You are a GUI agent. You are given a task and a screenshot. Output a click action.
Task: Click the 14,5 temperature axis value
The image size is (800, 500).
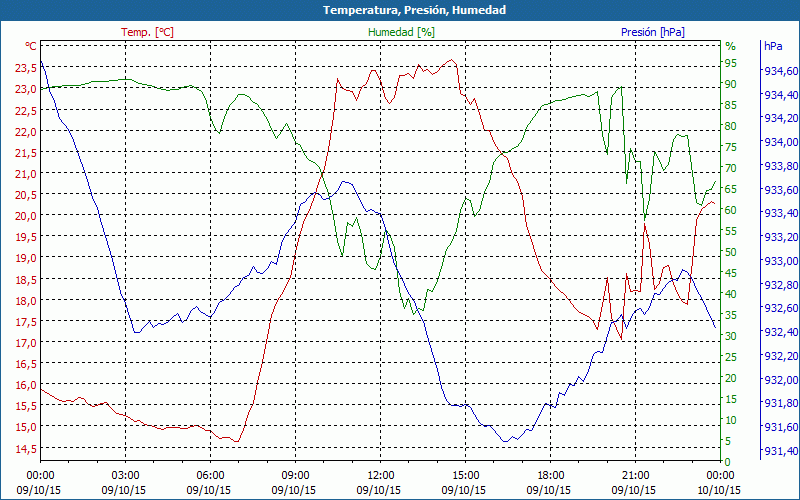26,448
